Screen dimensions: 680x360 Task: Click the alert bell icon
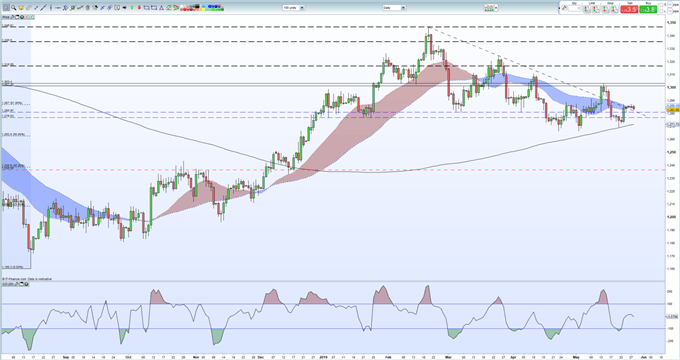pos(21,7)
